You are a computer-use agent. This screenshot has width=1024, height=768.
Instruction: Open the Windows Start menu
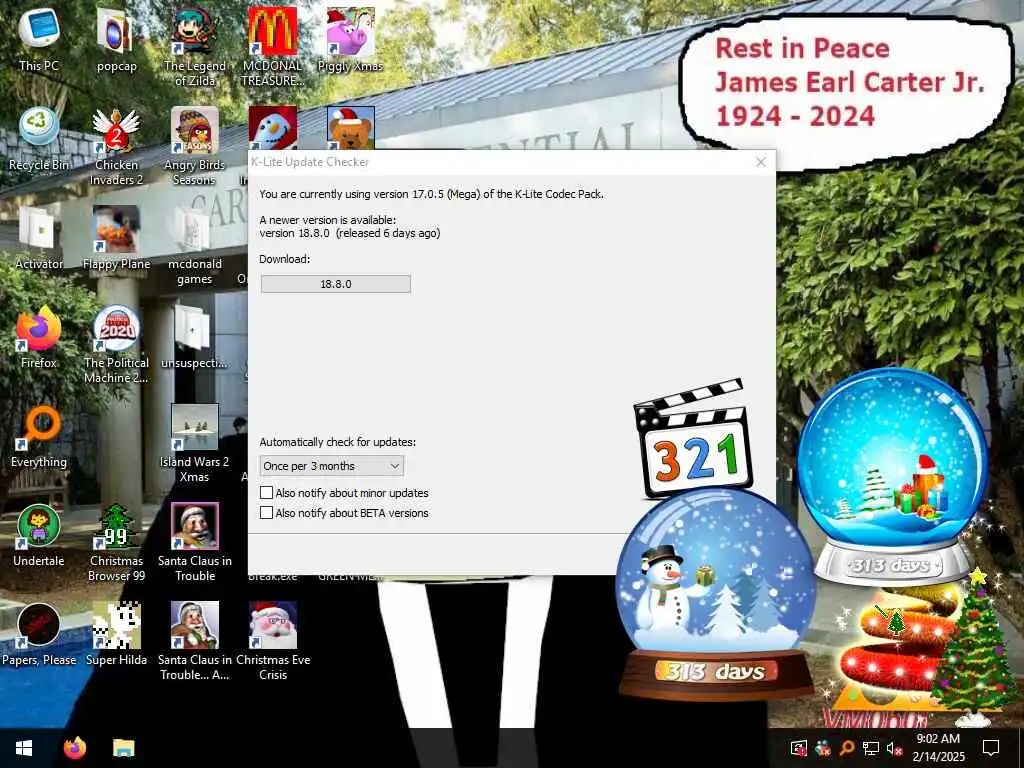[x=24, y=748]
